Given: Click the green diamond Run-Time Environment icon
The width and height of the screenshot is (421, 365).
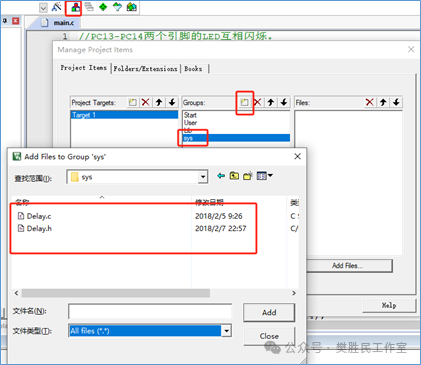Looking at the screenshot, I should pyautogui.click(x=103, y=7).
